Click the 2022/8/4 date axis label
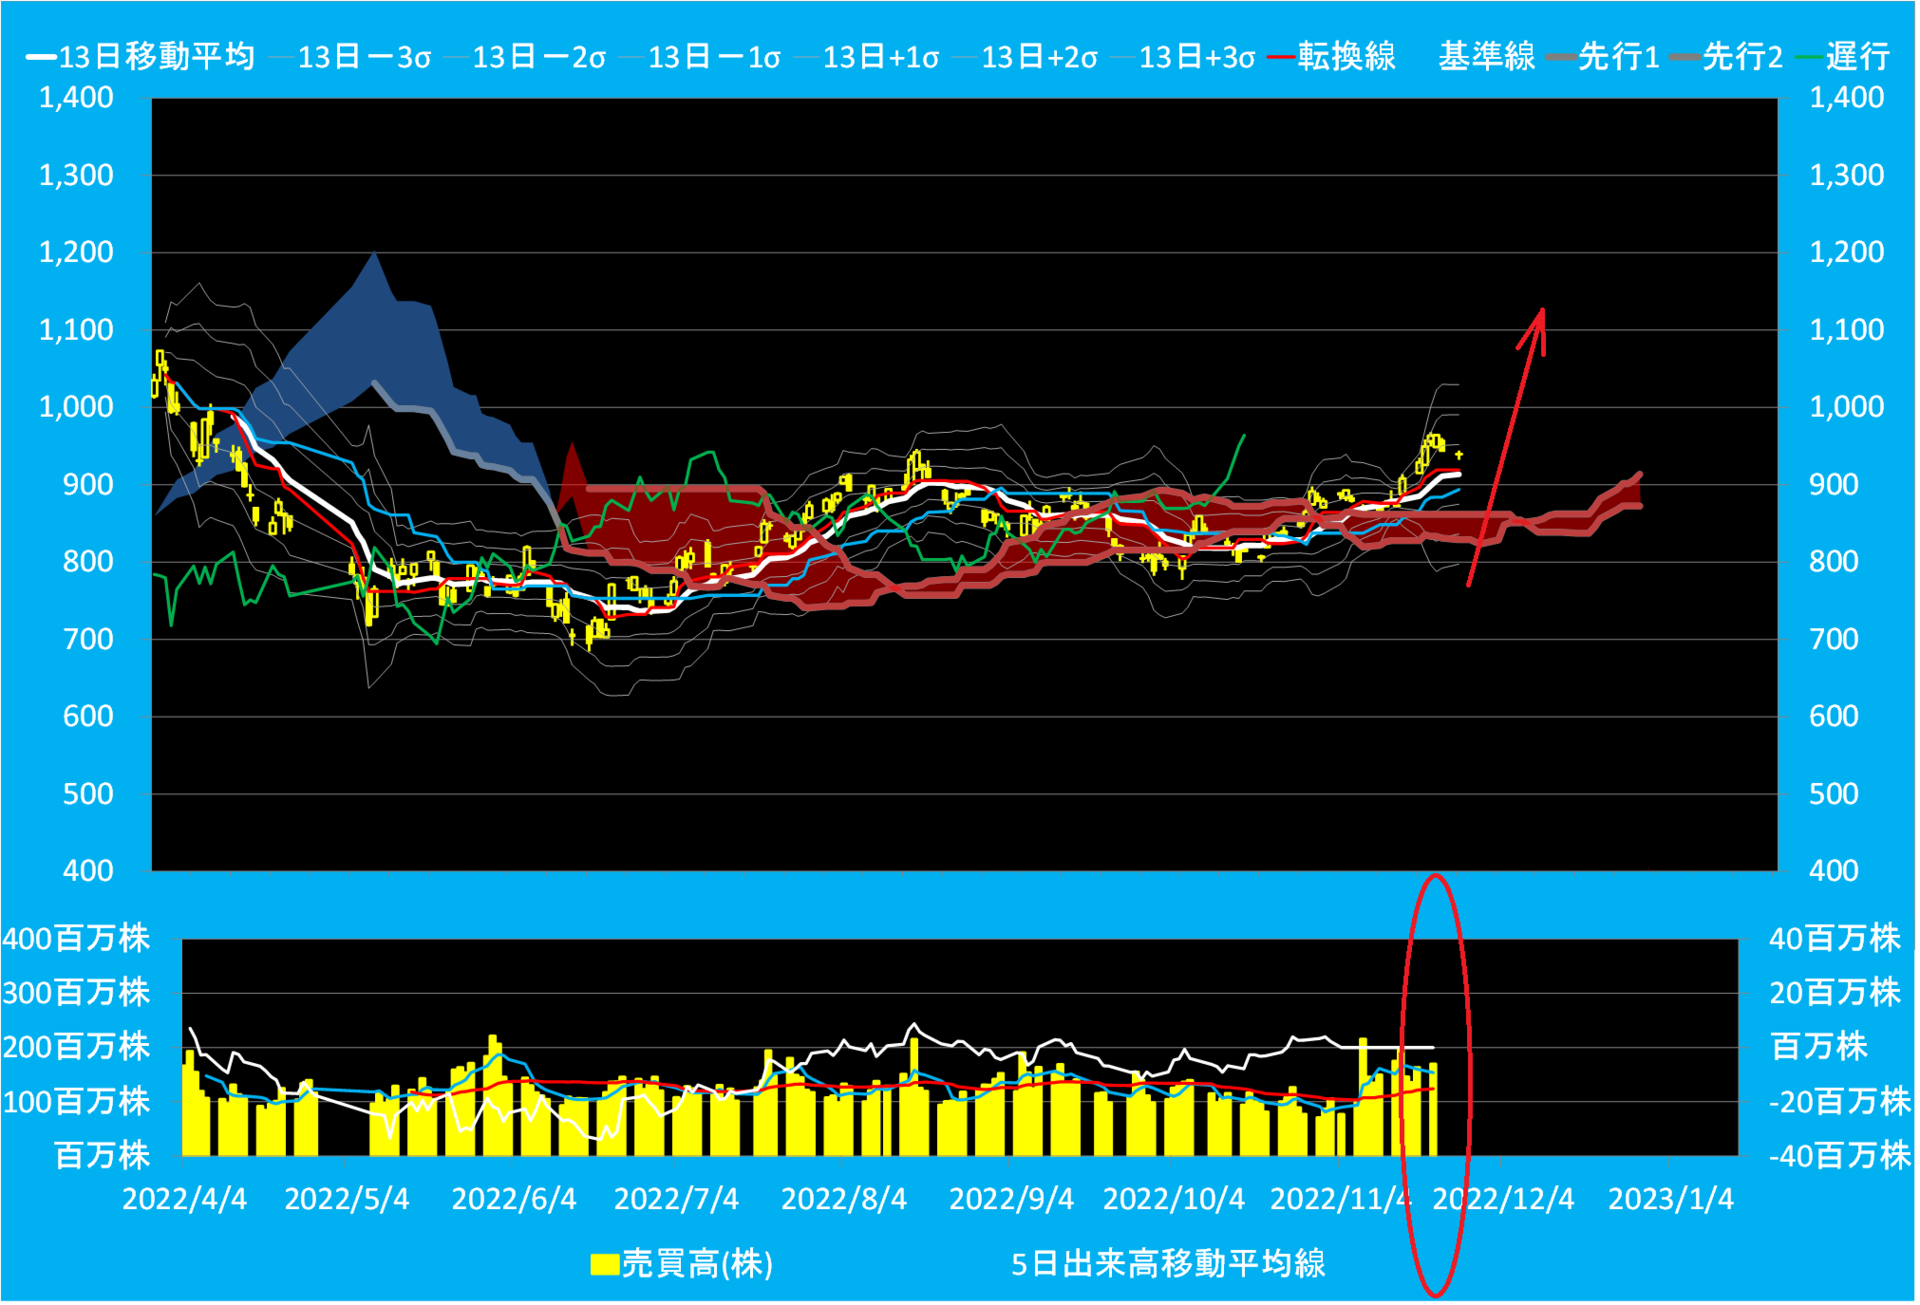The height and width of the screenshot is (1305, 1920). tap(844, 1199)
